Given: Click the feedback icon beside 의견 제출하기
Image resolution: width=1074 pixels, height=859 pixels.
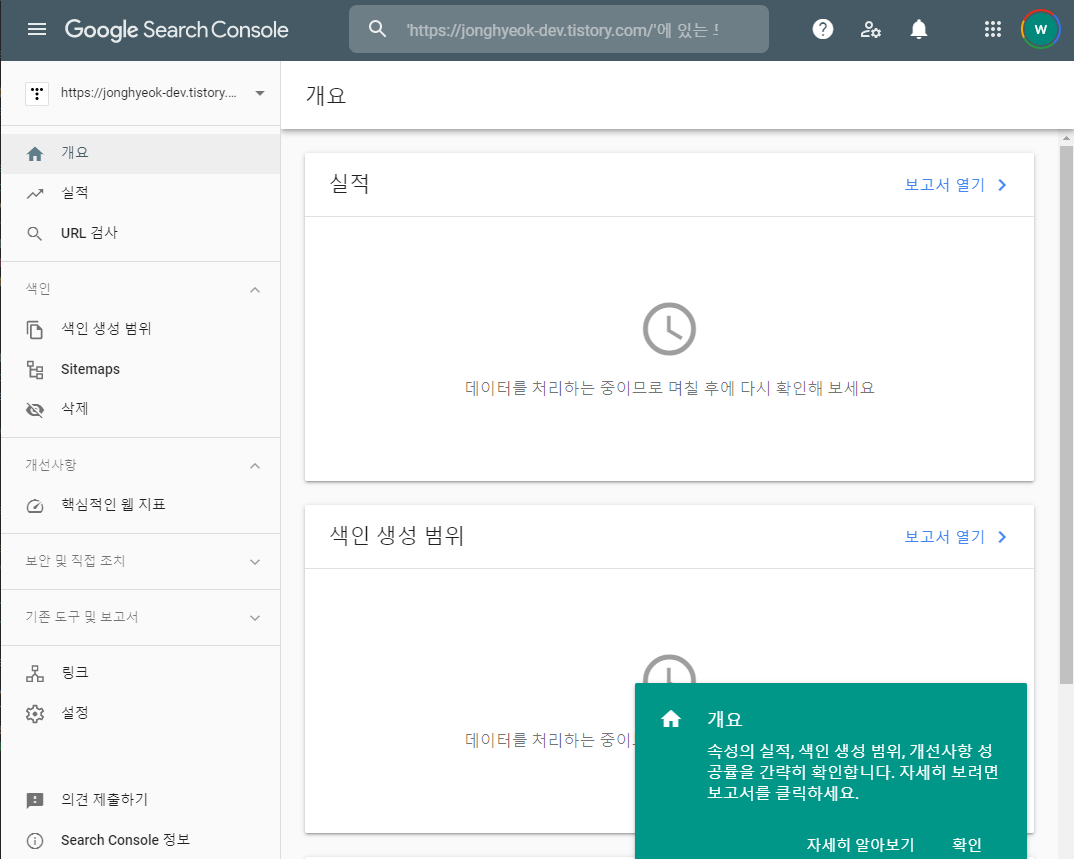Looking at the screenshot, I should pyautogui.click(x=35, y=800).
